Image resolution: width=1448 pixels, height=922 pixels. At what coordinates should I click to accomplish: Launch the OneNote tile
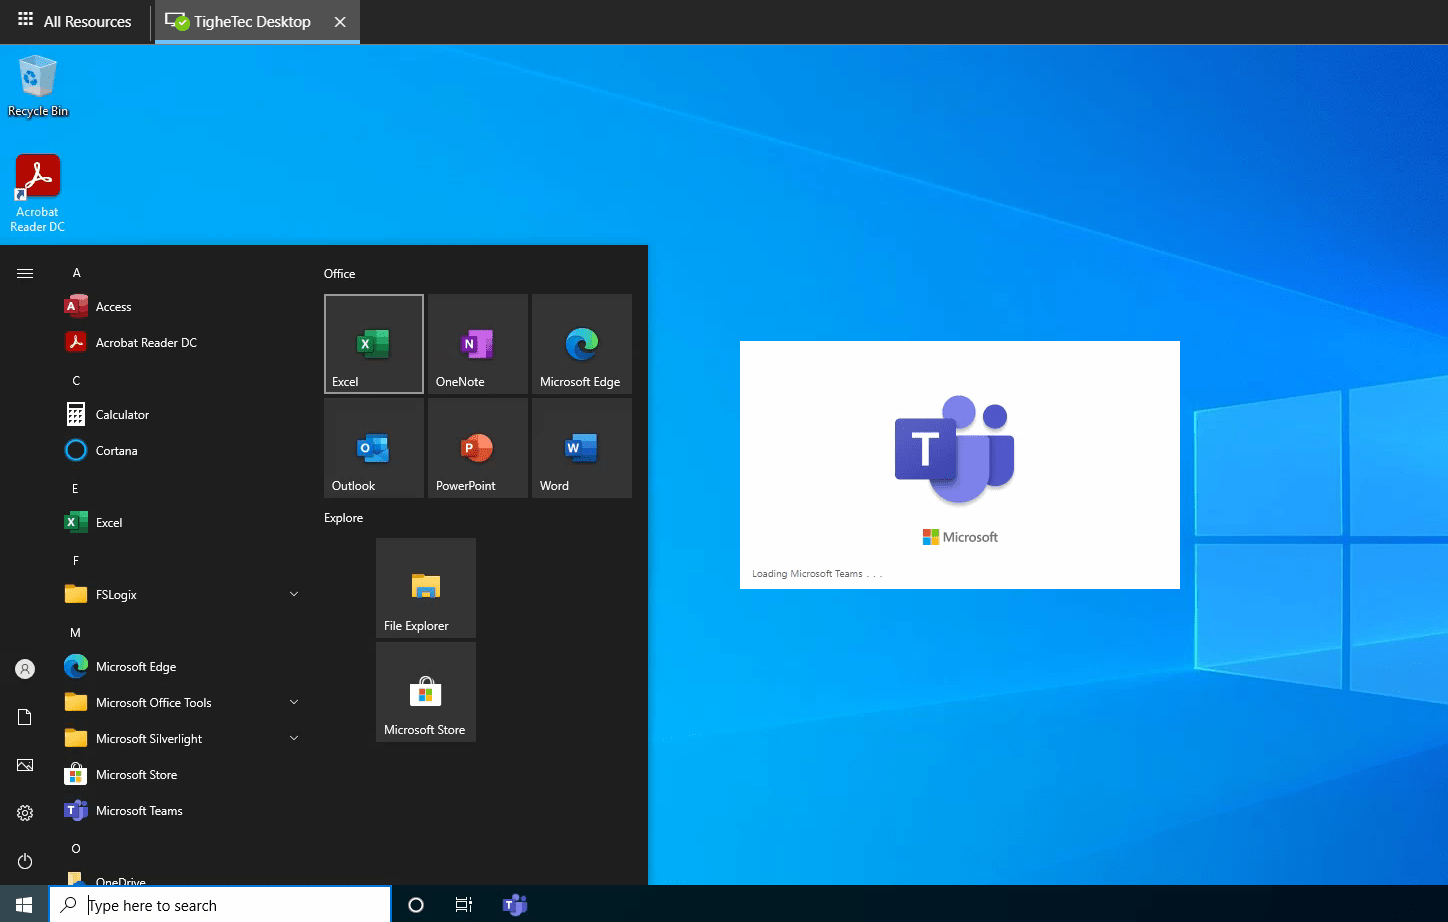pos(478,344)
